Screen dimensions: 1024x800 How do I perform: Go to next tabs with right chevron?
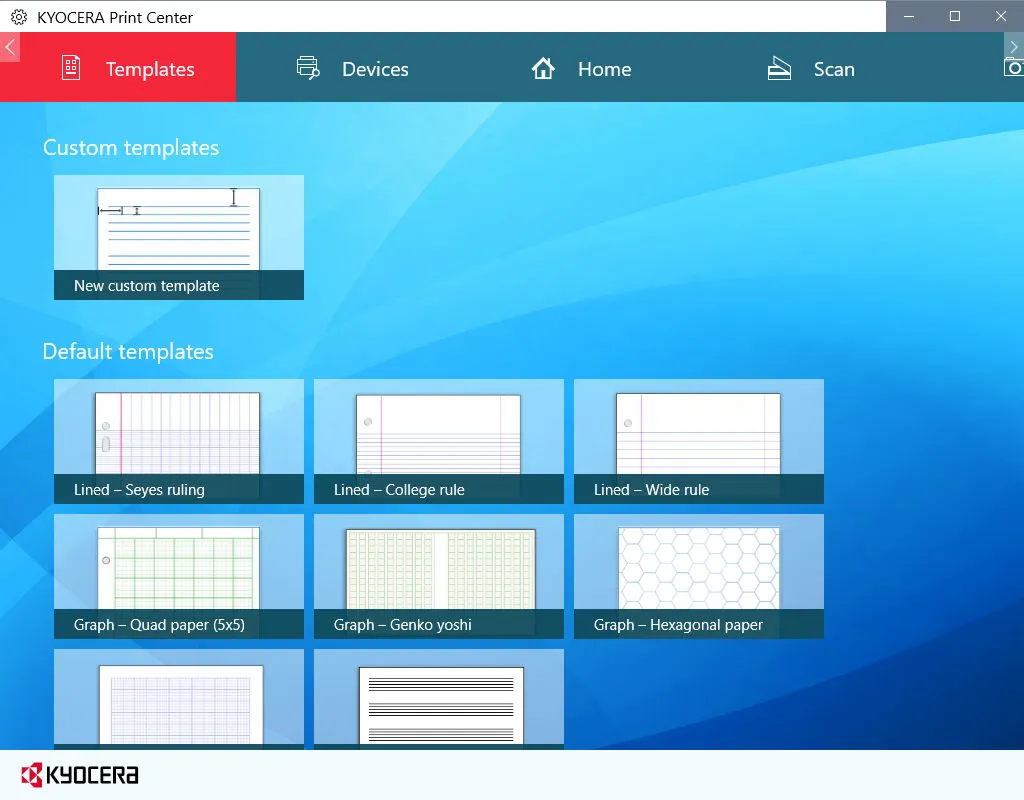1014,46
